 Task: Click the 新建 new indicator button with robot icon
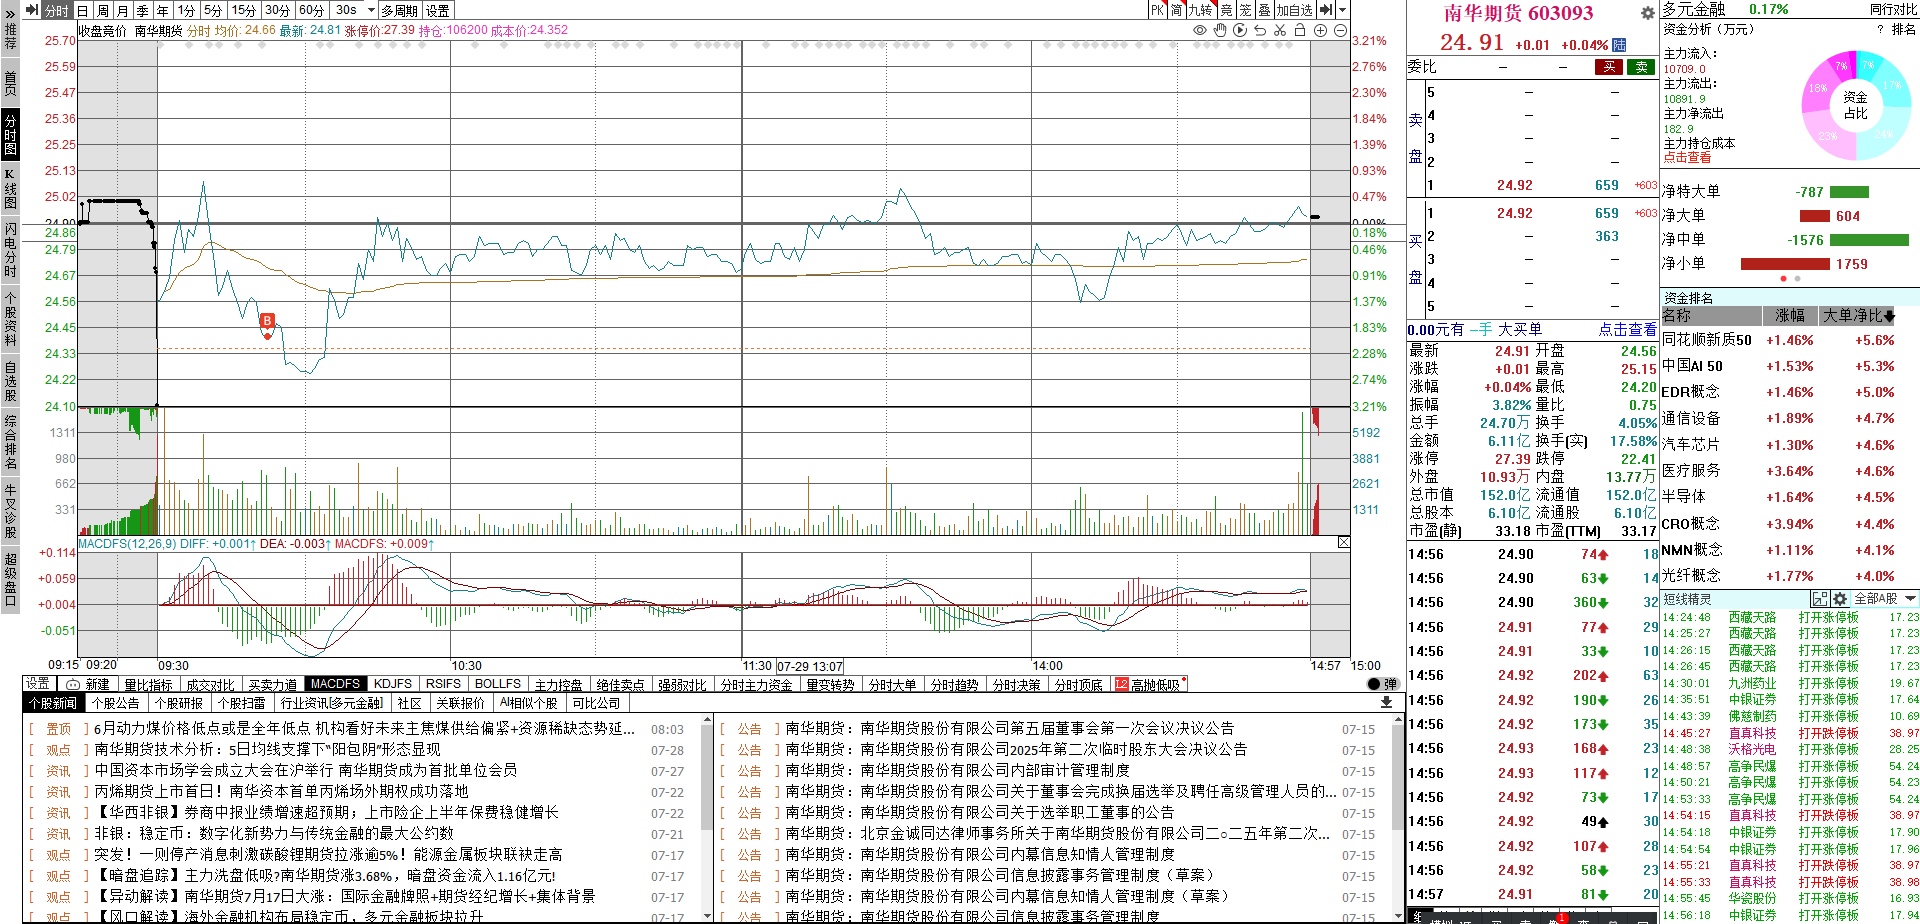pyautogui.click(x=88, y=684)
